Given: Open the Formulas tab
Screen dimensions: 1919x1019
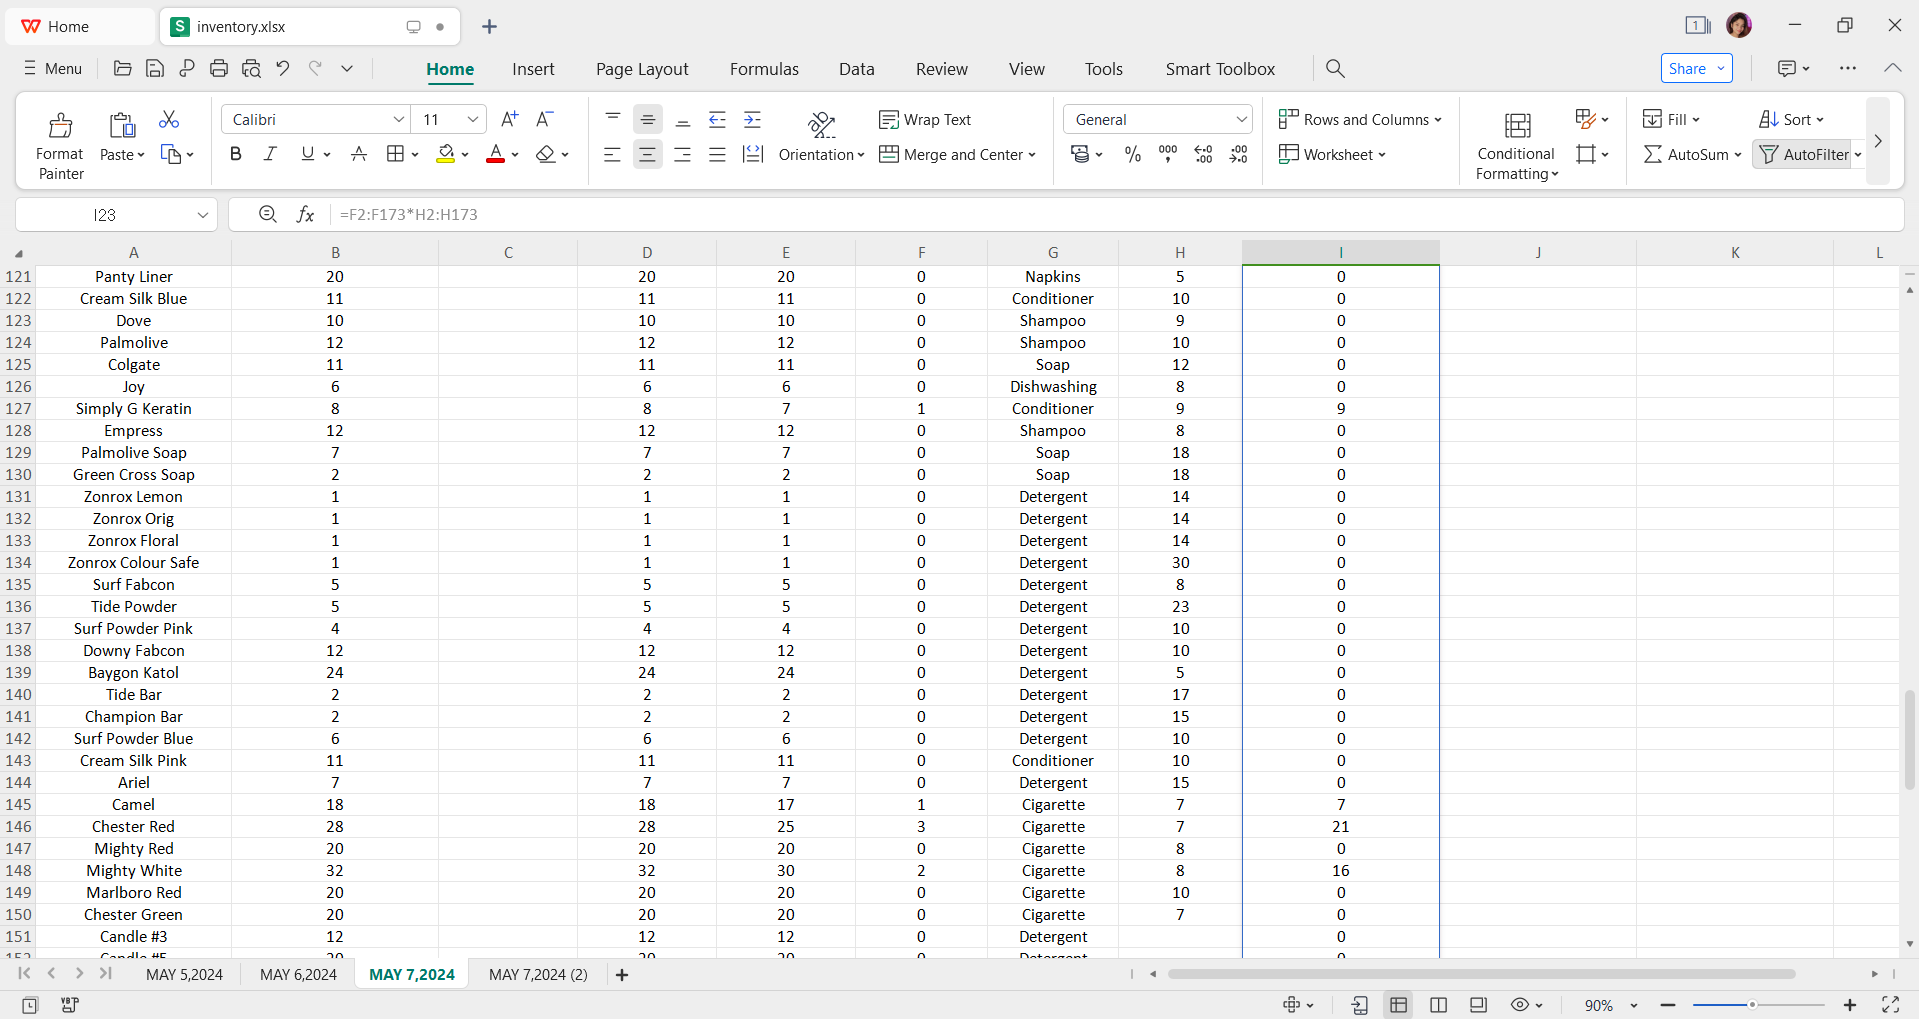Looking at the screenshot, I should (x=764, y=69).
